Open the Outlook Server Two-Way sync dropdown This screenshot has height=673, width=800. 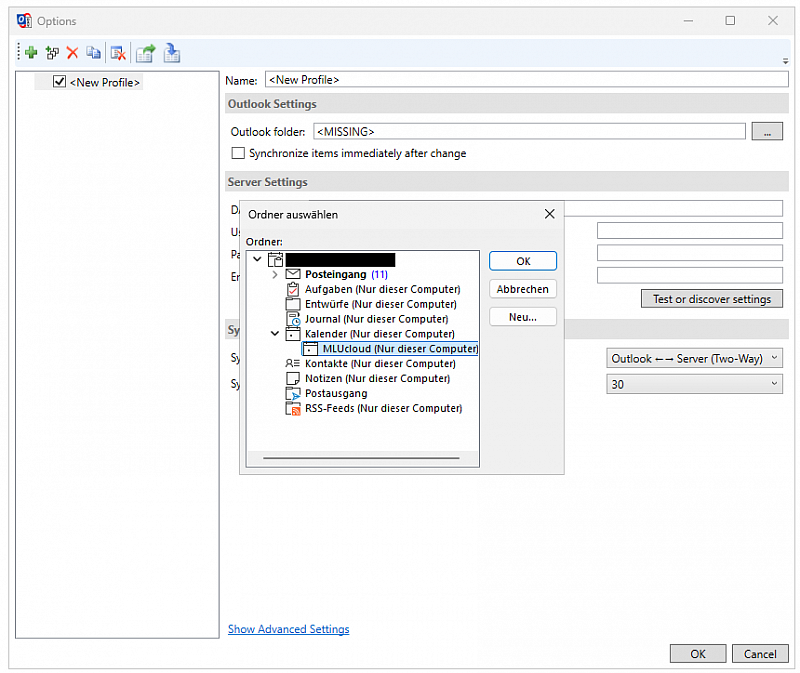(695, 358)
